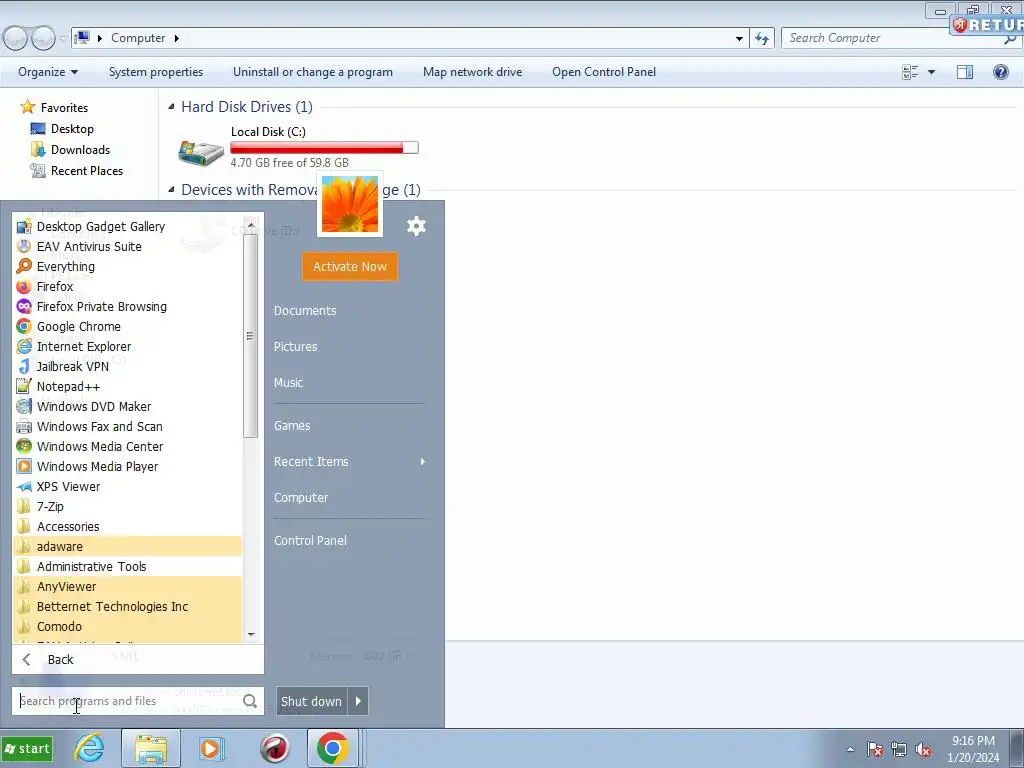This screenshot has height=768, width=1024.
Task: Open the Shut down options arrow
Action: [359, 701]
